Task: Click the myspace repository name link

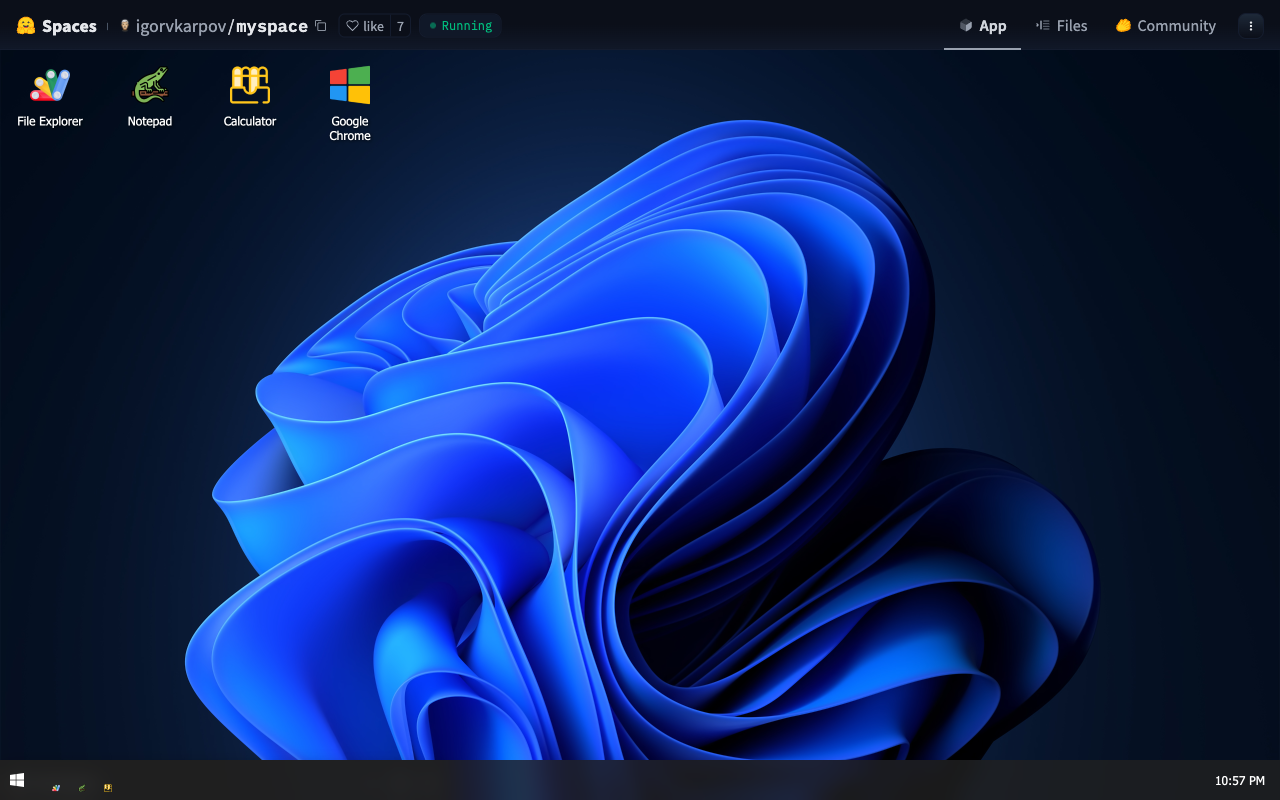Action: pyautogui.click(x=272, y=26)
